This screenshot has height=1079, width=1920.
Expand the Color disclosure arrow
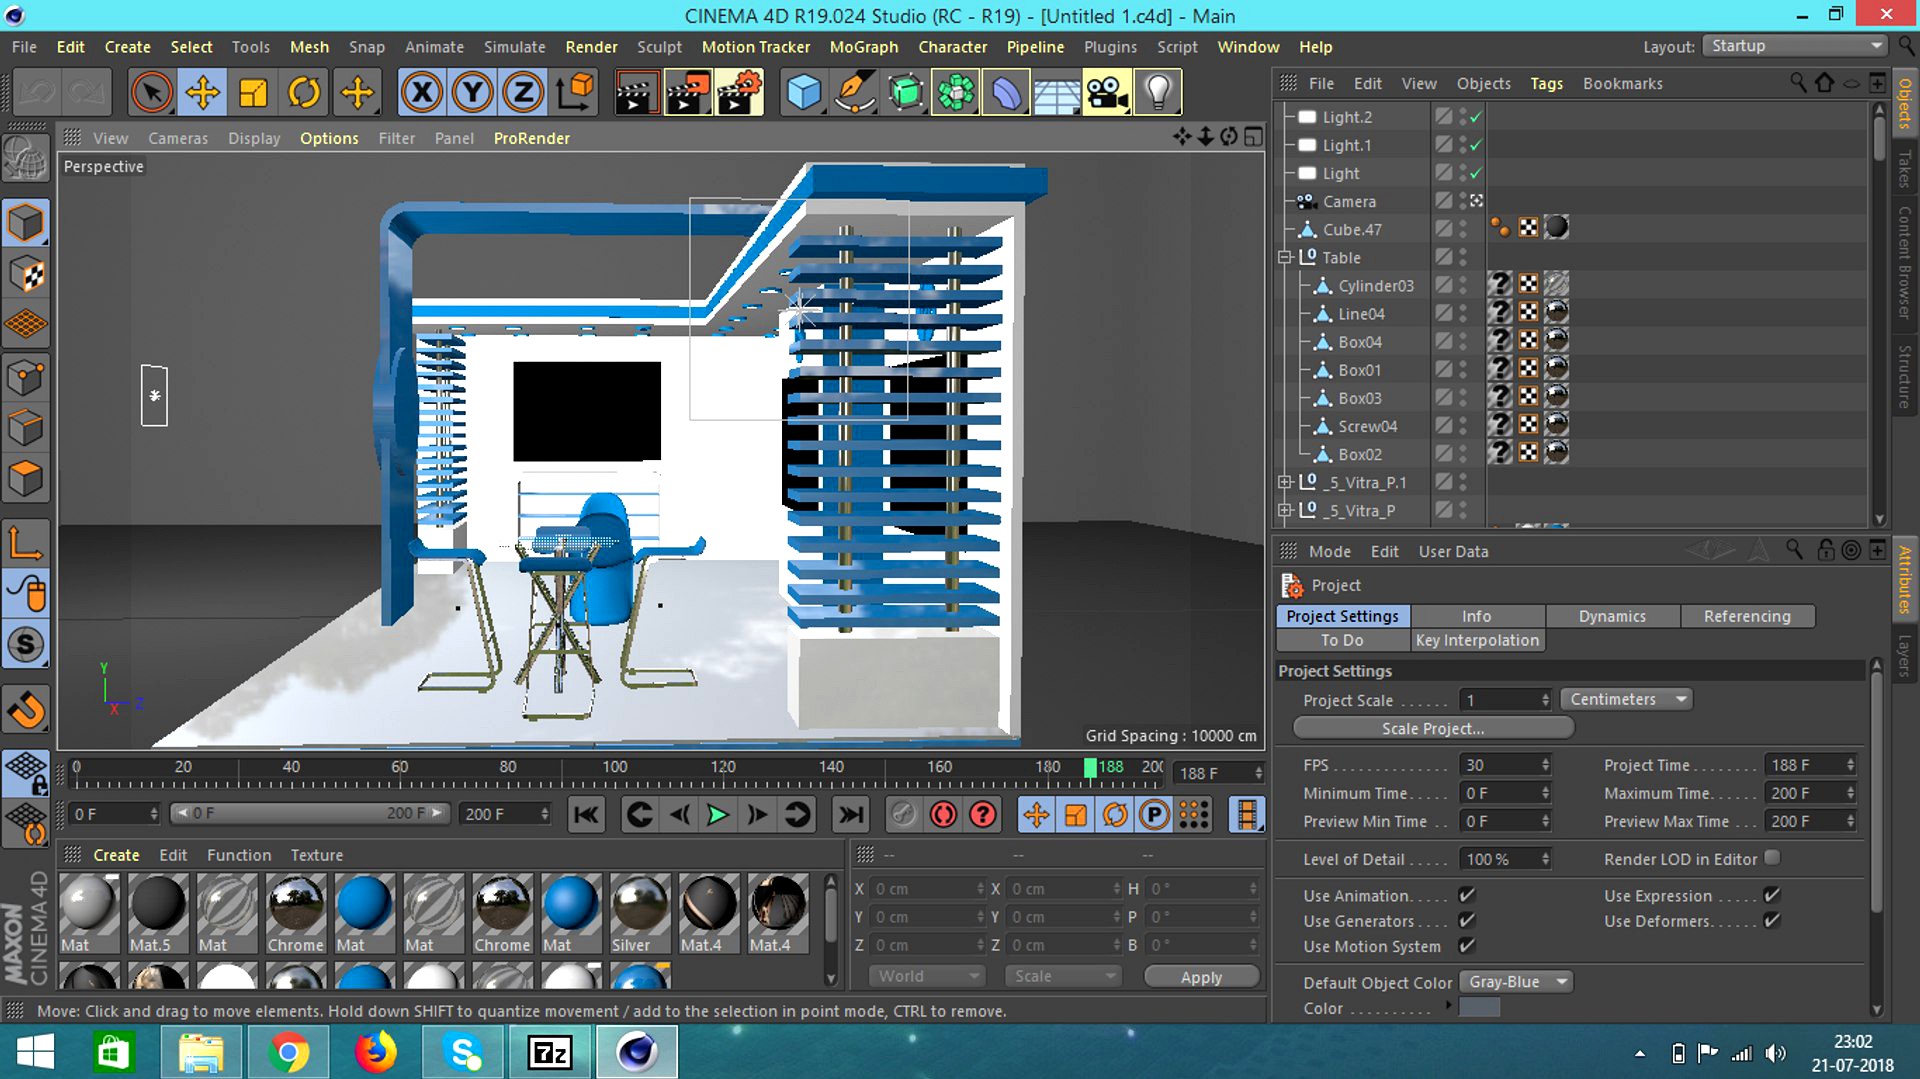(x=1448, y=1005)
